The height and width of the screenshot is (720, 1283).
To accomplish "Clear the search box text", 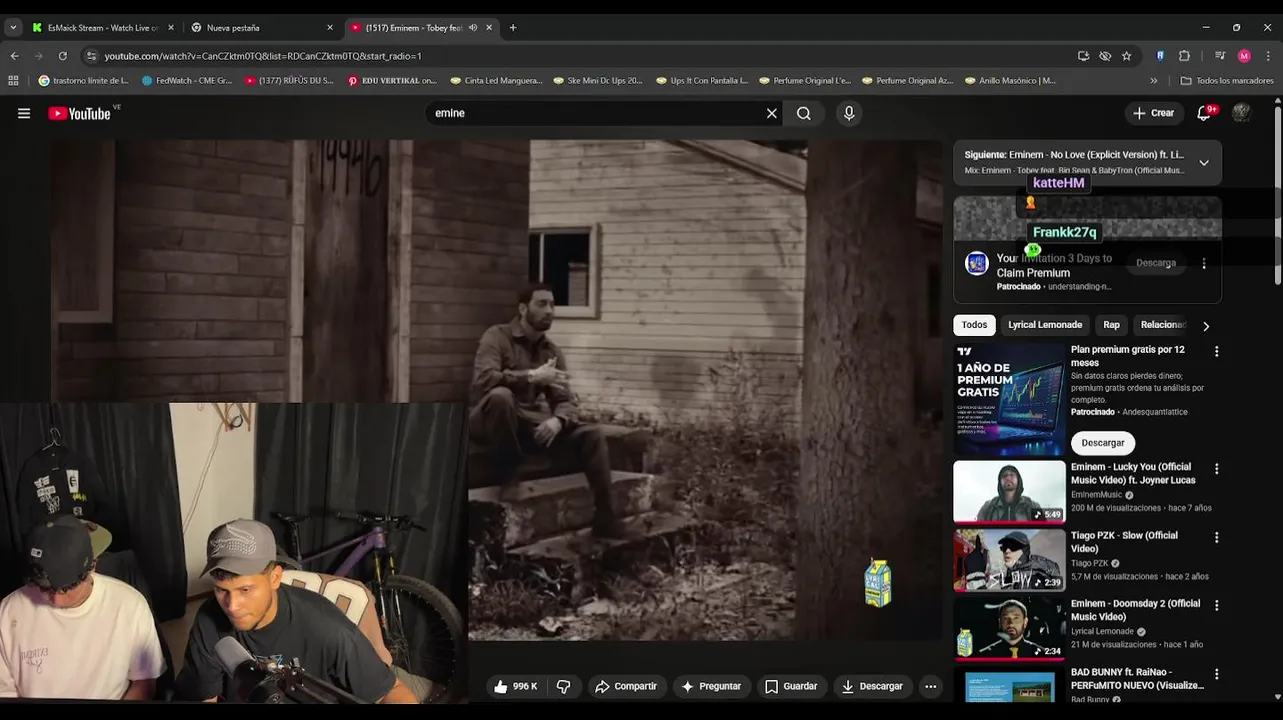I will click(x=771, y=113).
